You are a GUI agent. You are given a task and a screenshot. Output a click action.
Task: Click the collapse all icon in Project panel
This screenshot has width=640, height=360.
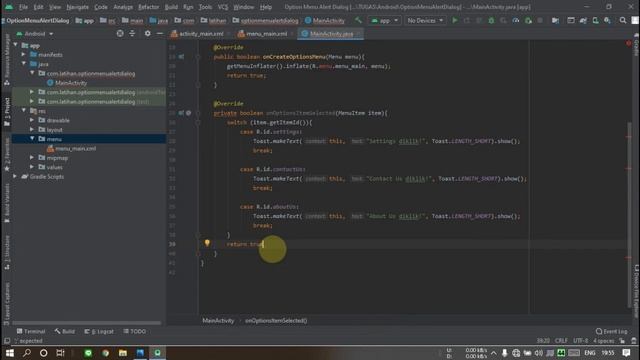click(x=132, y=33)
